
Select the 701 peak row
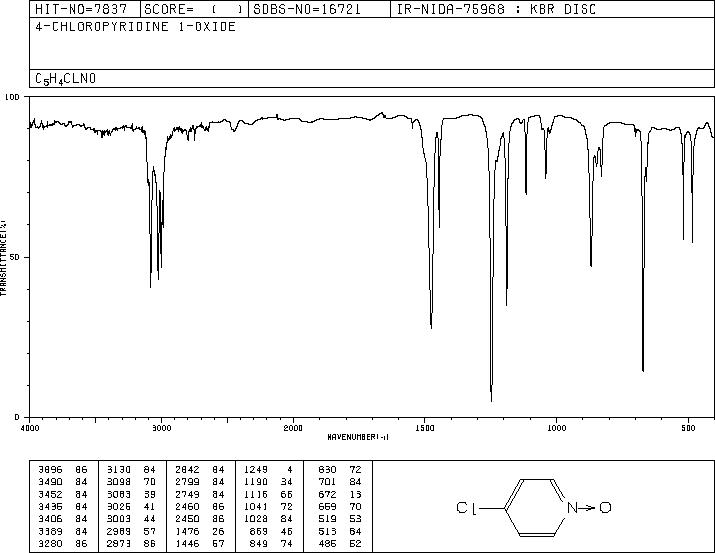tap(340, 482)
